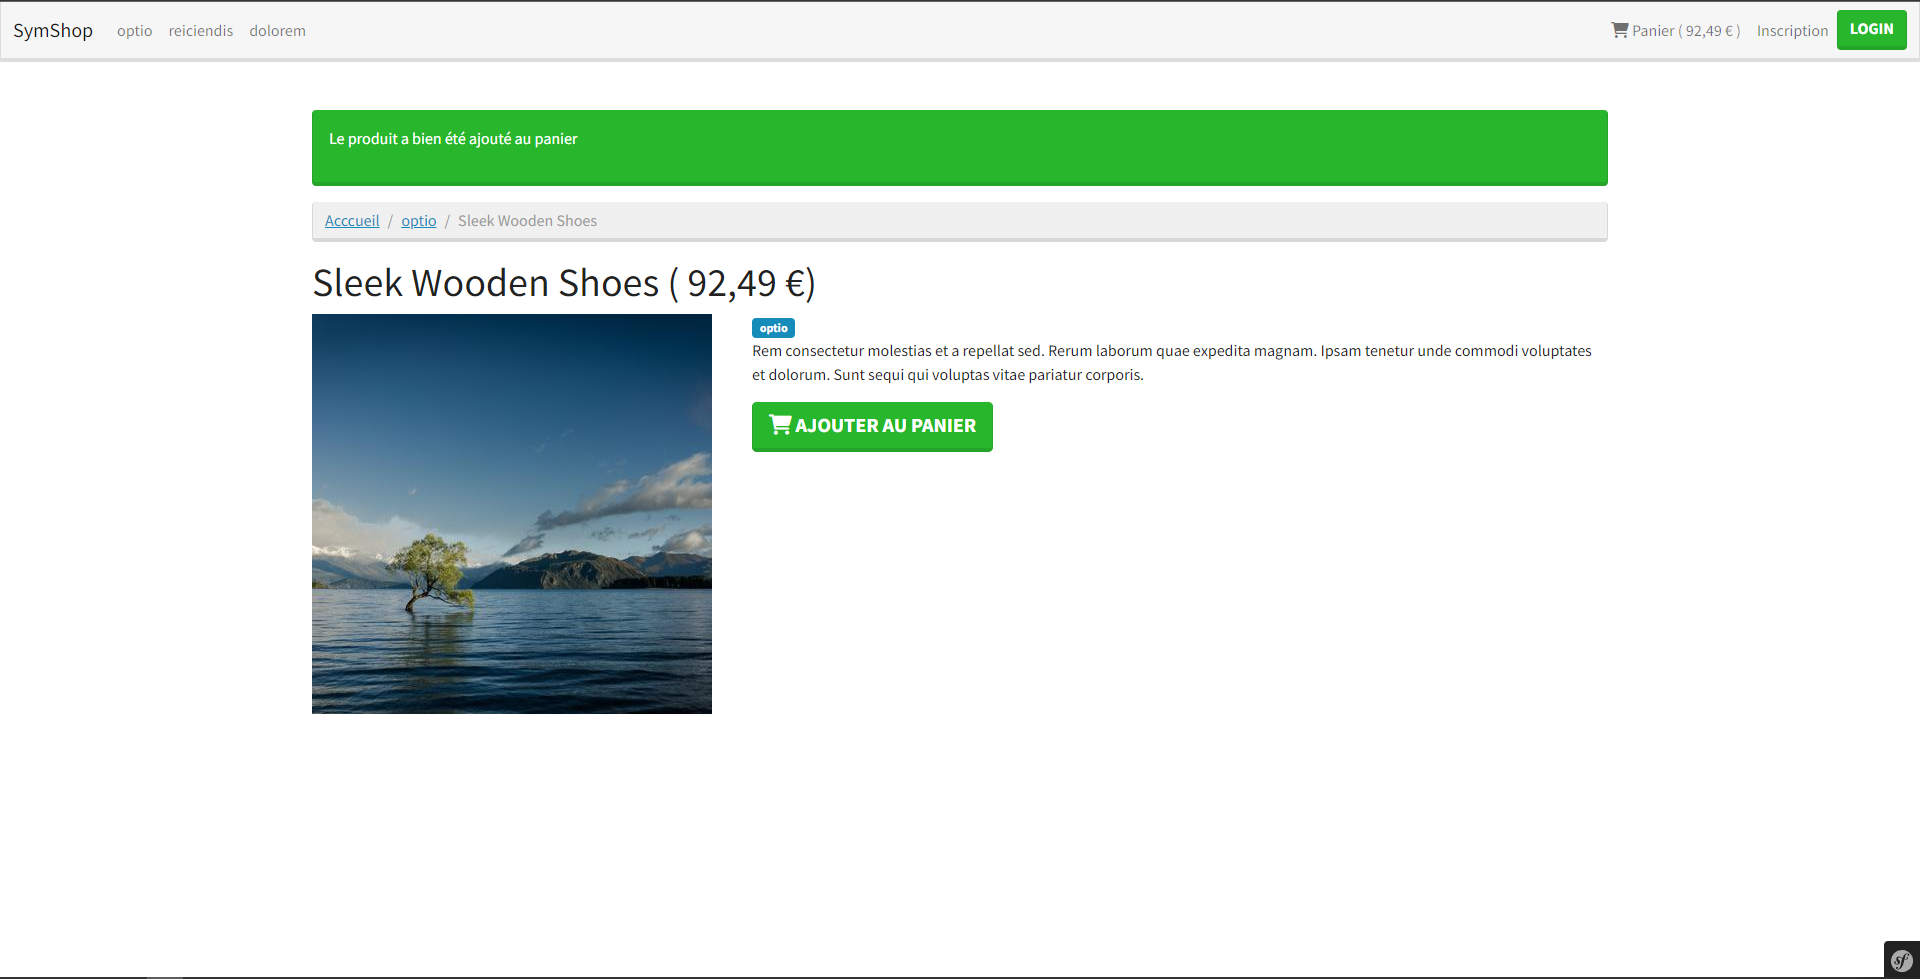Click the Sleek Wooden Shoes product heading
Screen dimensions: 1920x979
click(x=485, y=284)
